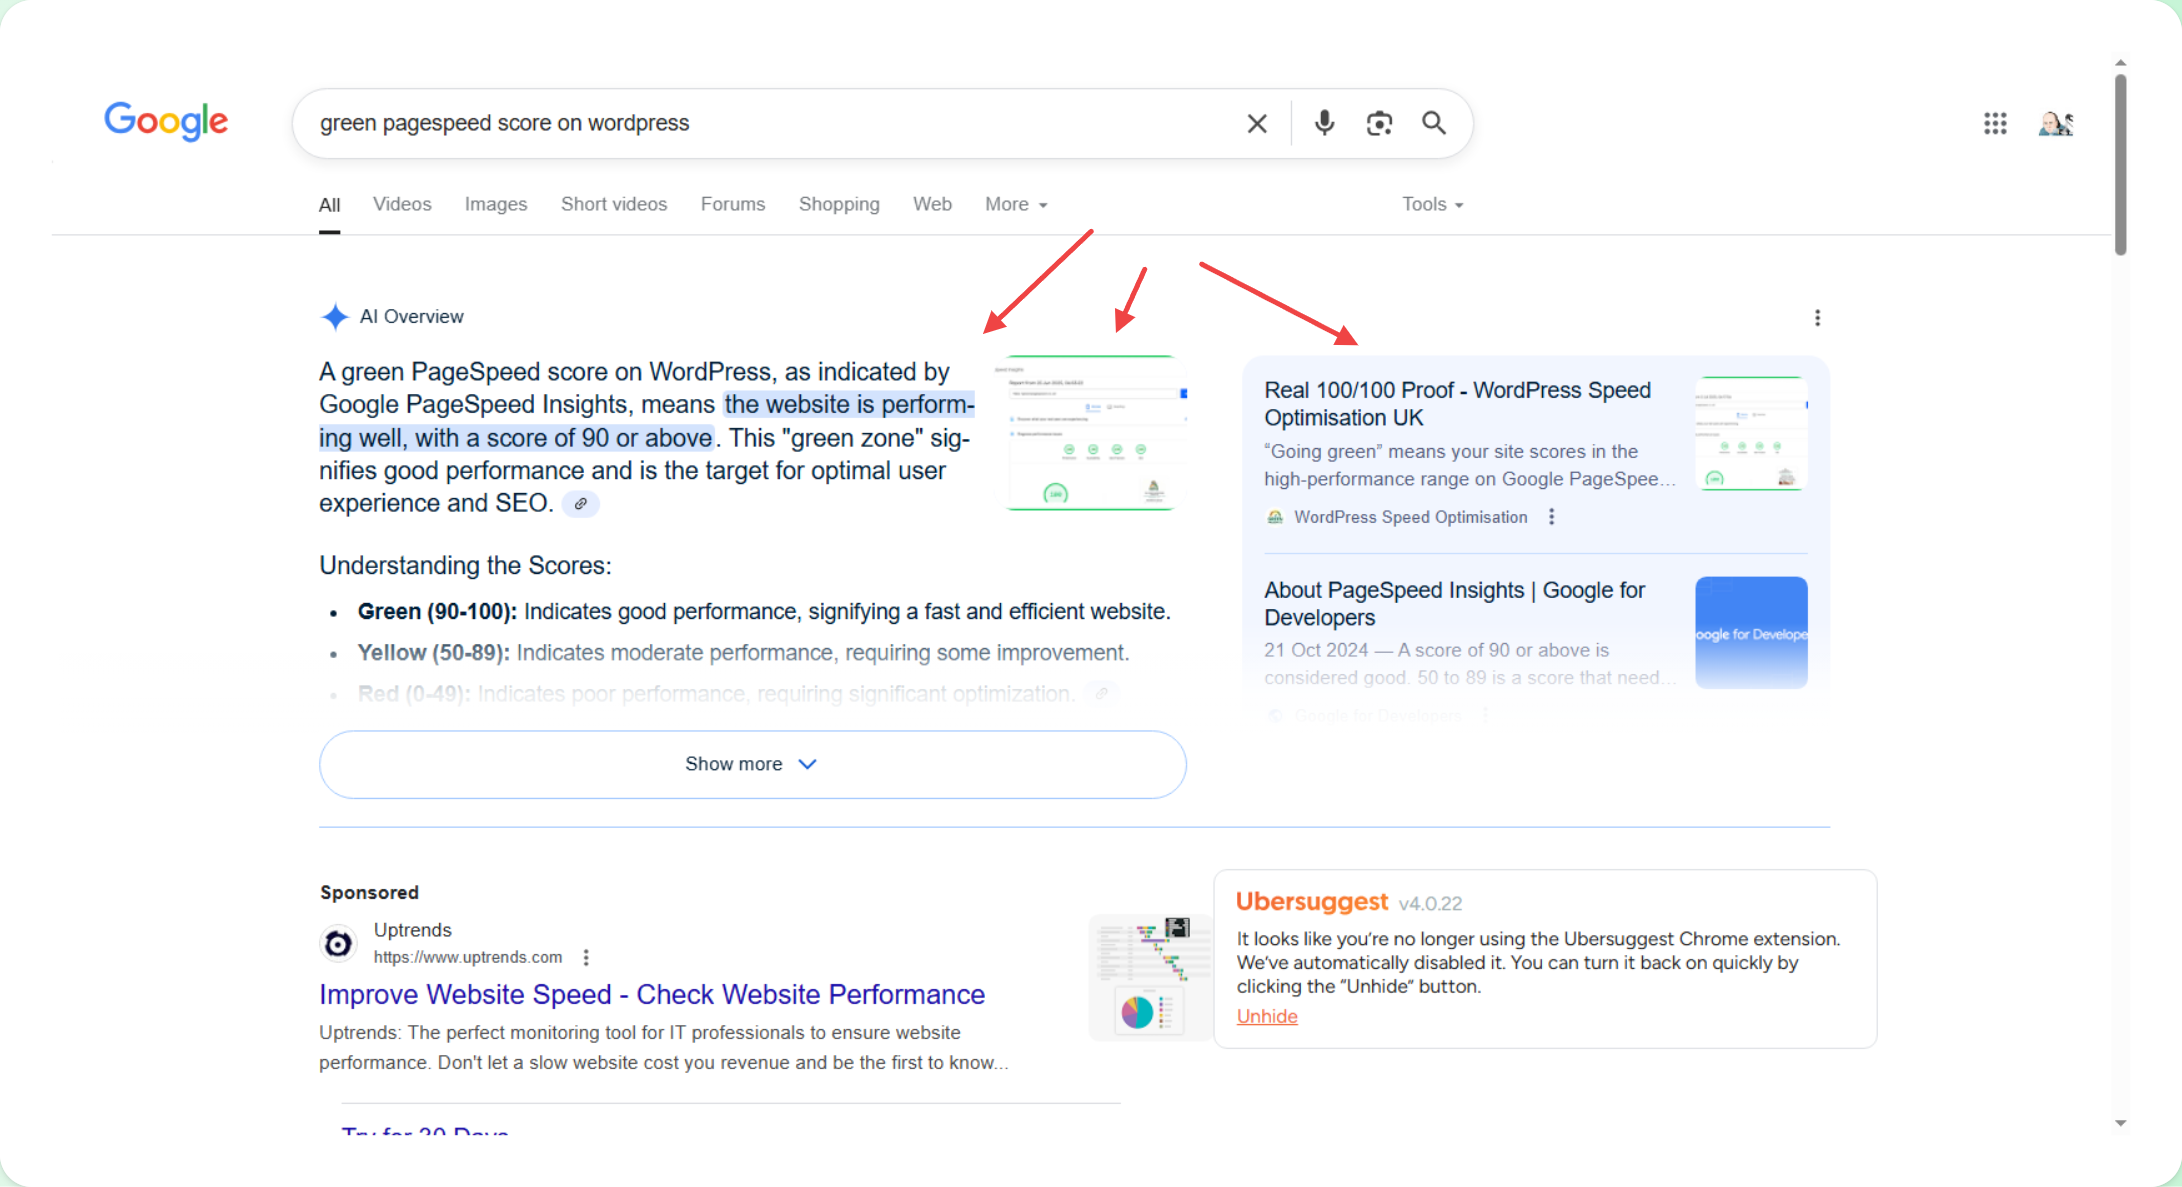Click 'Understanding the Scores:' heading
The height and width of the screenshot is (1187, 2182).
coord(465,565)
